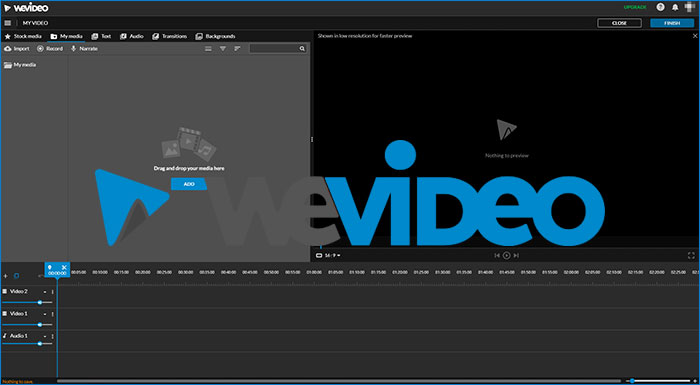The height and width of the screenshot is (385, 700).
Task: Adjust the timeline zoom slider
Action: (659, 381)
